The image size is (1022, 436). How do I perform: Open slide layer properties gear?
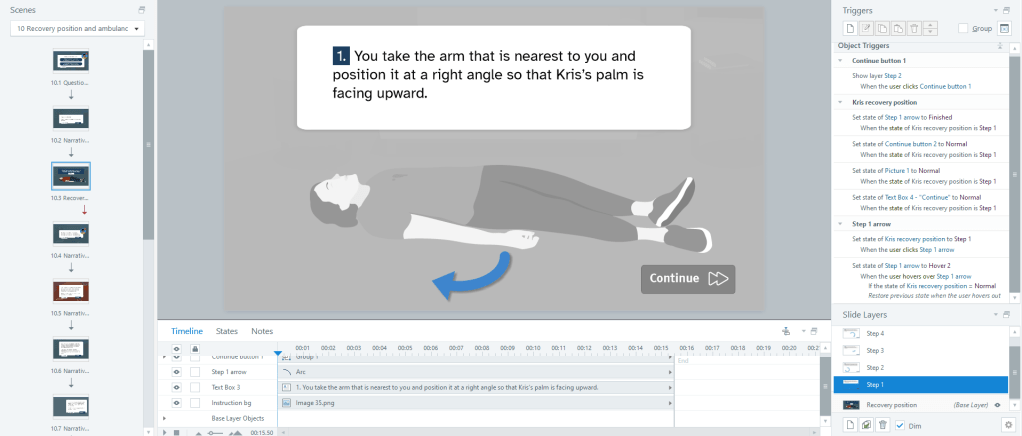tap(1009, 425)
